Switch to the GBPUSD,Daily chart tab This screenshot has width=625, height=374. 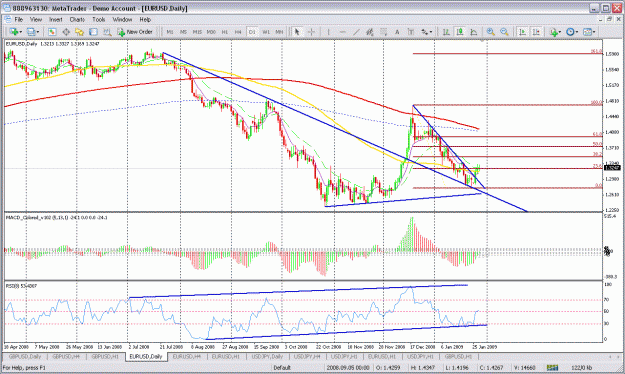[25, 356]
